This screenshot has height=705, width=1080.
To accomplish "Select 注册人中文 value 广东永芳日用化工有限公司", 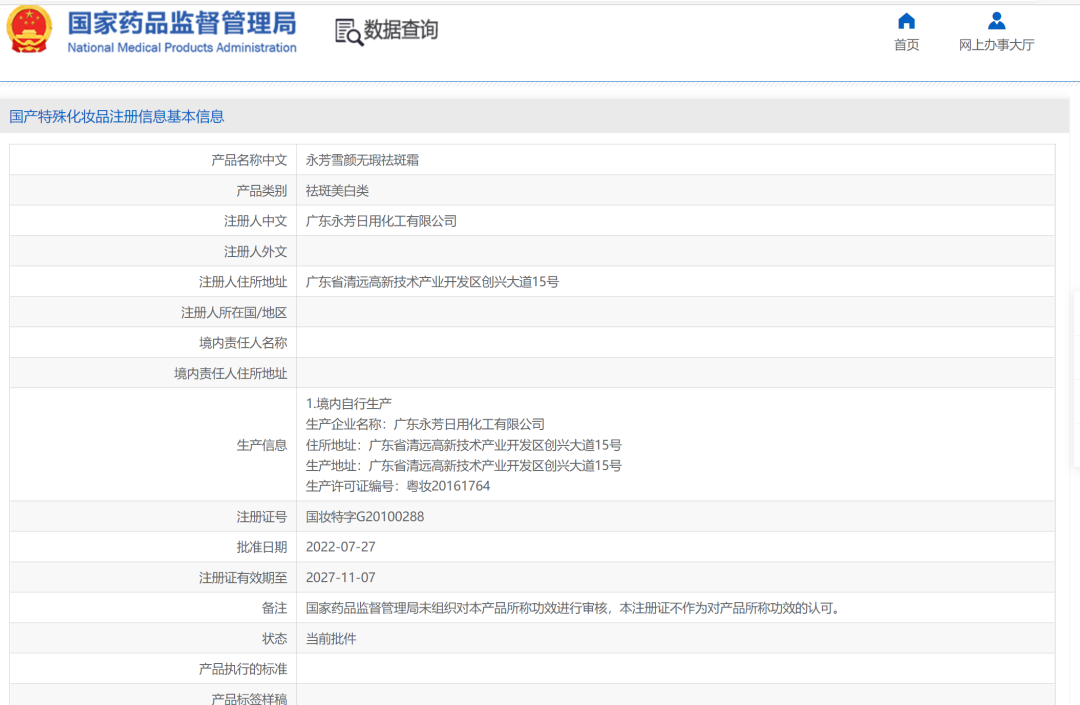I will [x=382, y=221].
